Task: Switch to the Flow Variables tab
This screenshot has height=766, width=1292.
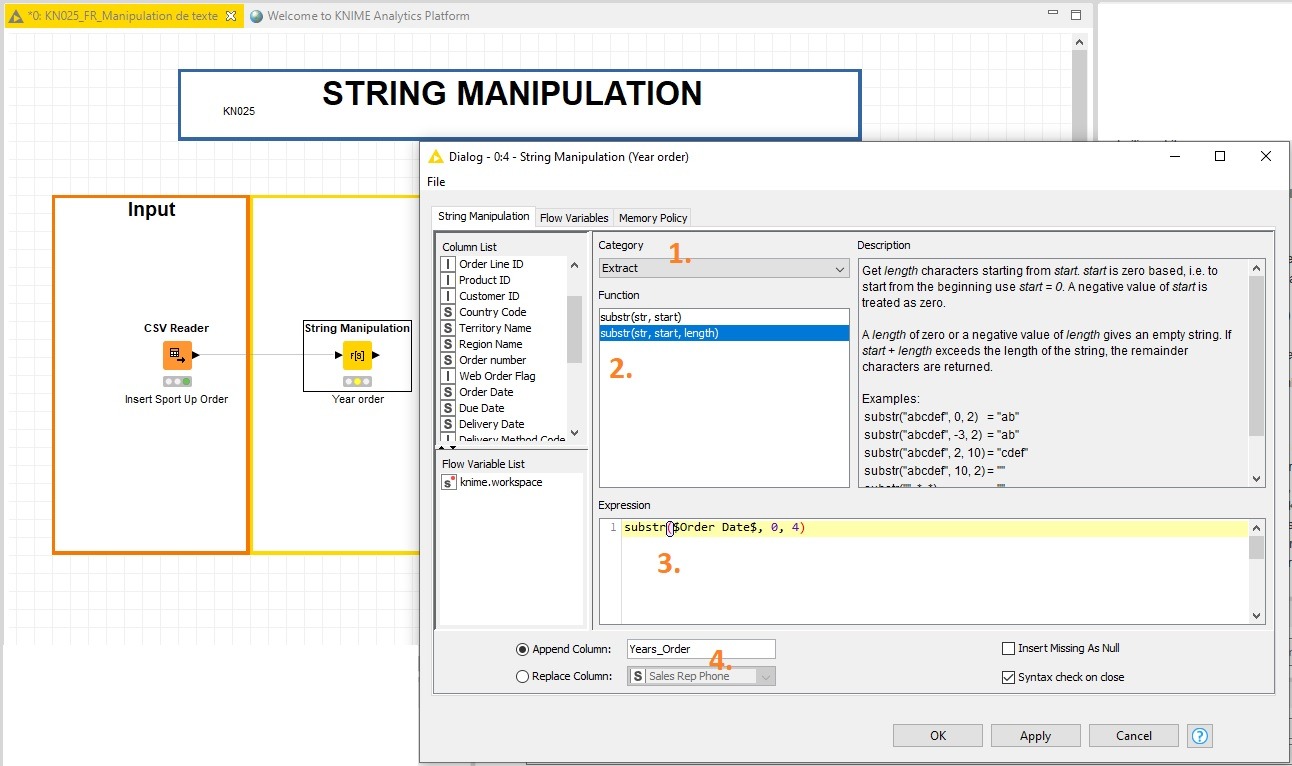Action: pos(574,218)
